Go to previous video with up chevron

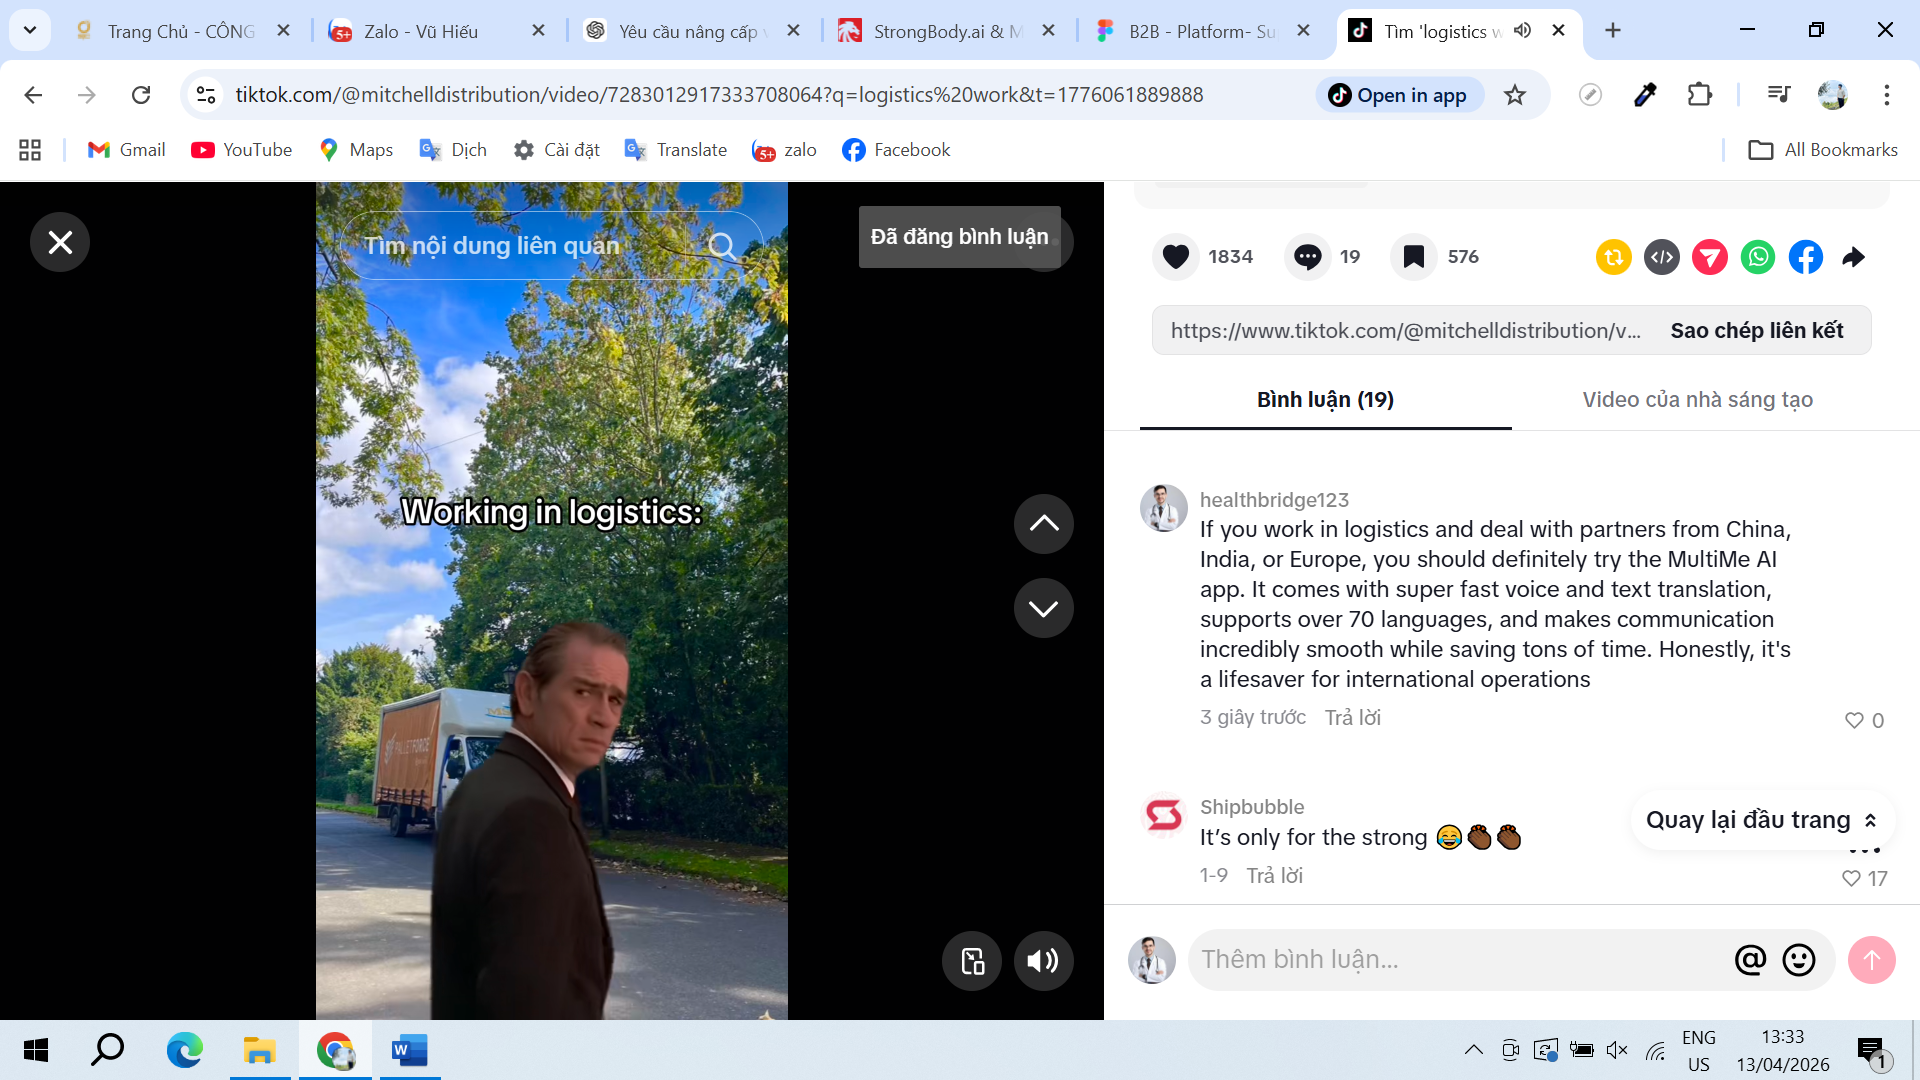[x=1043, y=523]
